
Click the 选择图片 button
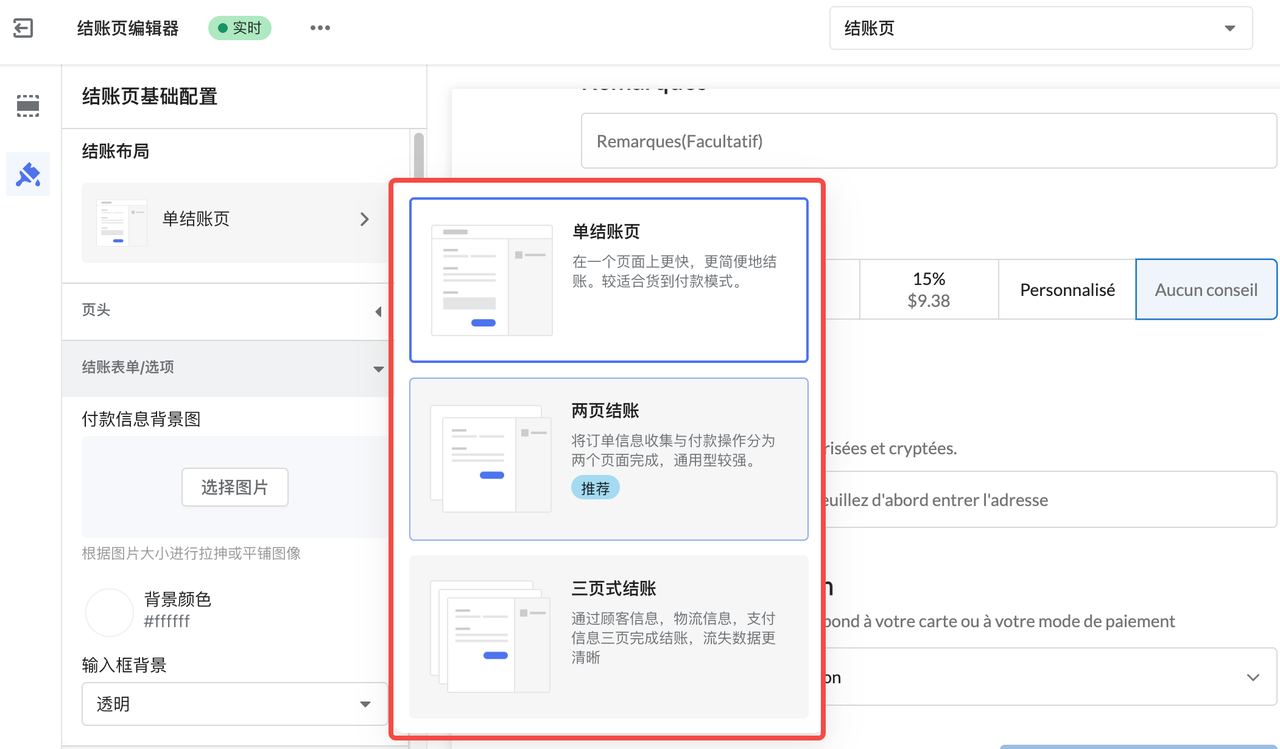point(234,487)
